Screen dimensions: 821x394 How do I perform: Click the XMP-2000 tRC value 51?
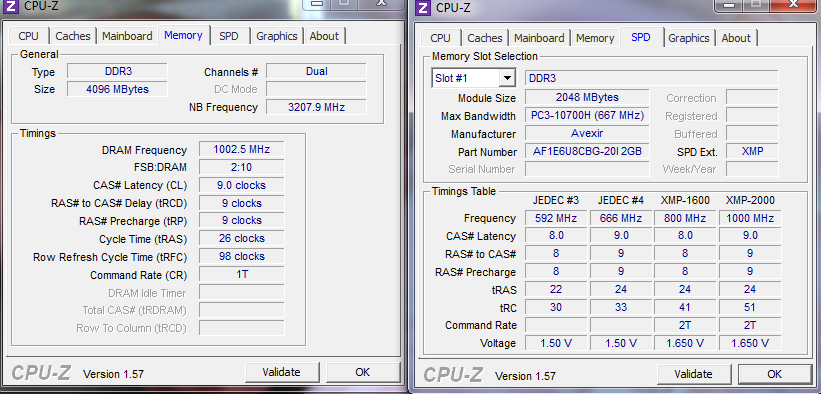point(750,307)
